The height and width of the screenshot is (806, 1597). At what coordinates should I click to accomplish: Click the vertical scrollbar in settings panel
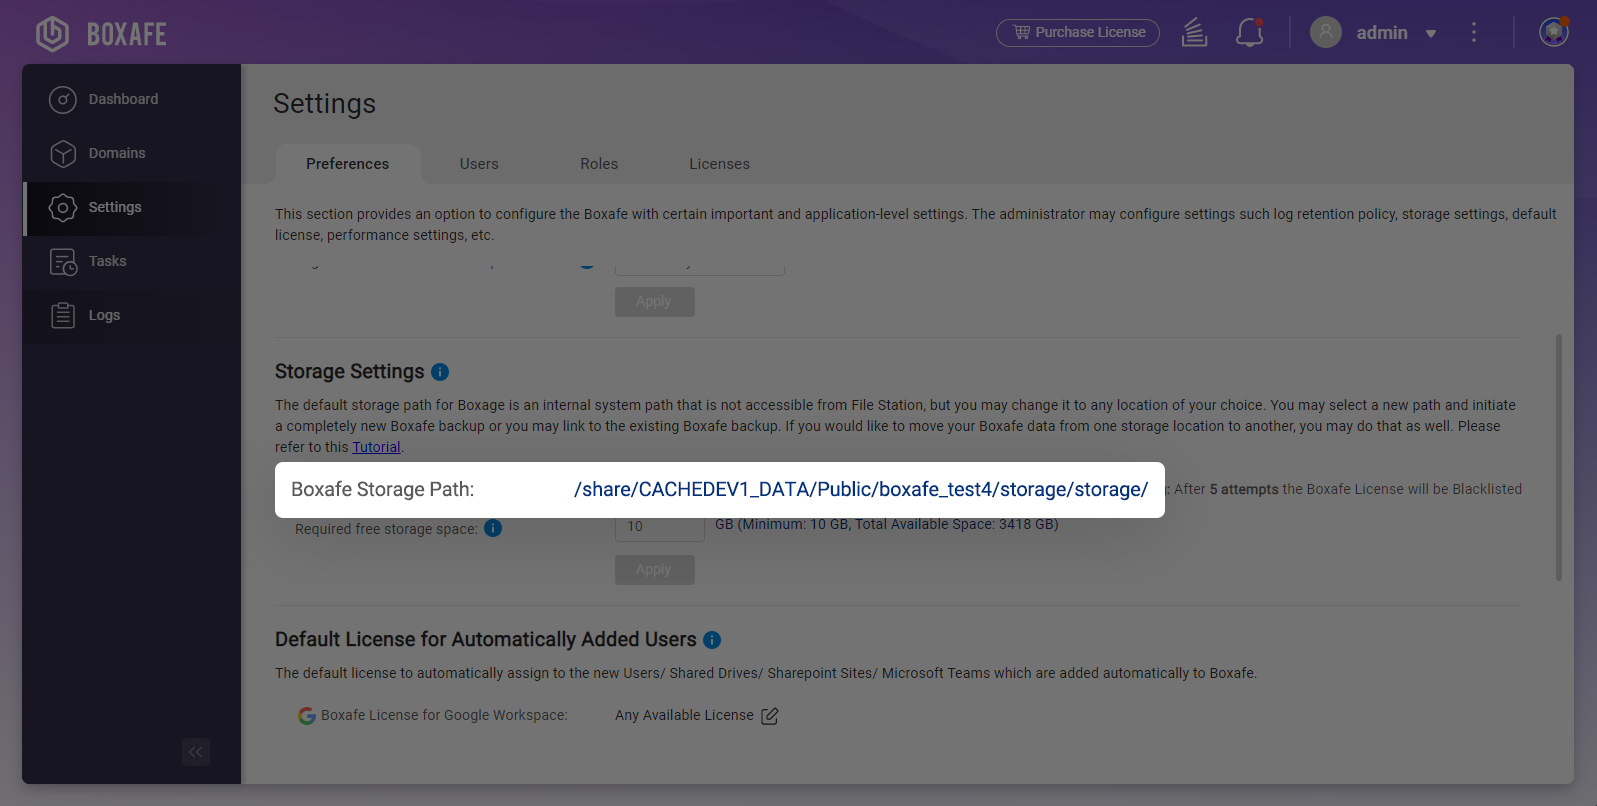click(x=1558, y=457)
